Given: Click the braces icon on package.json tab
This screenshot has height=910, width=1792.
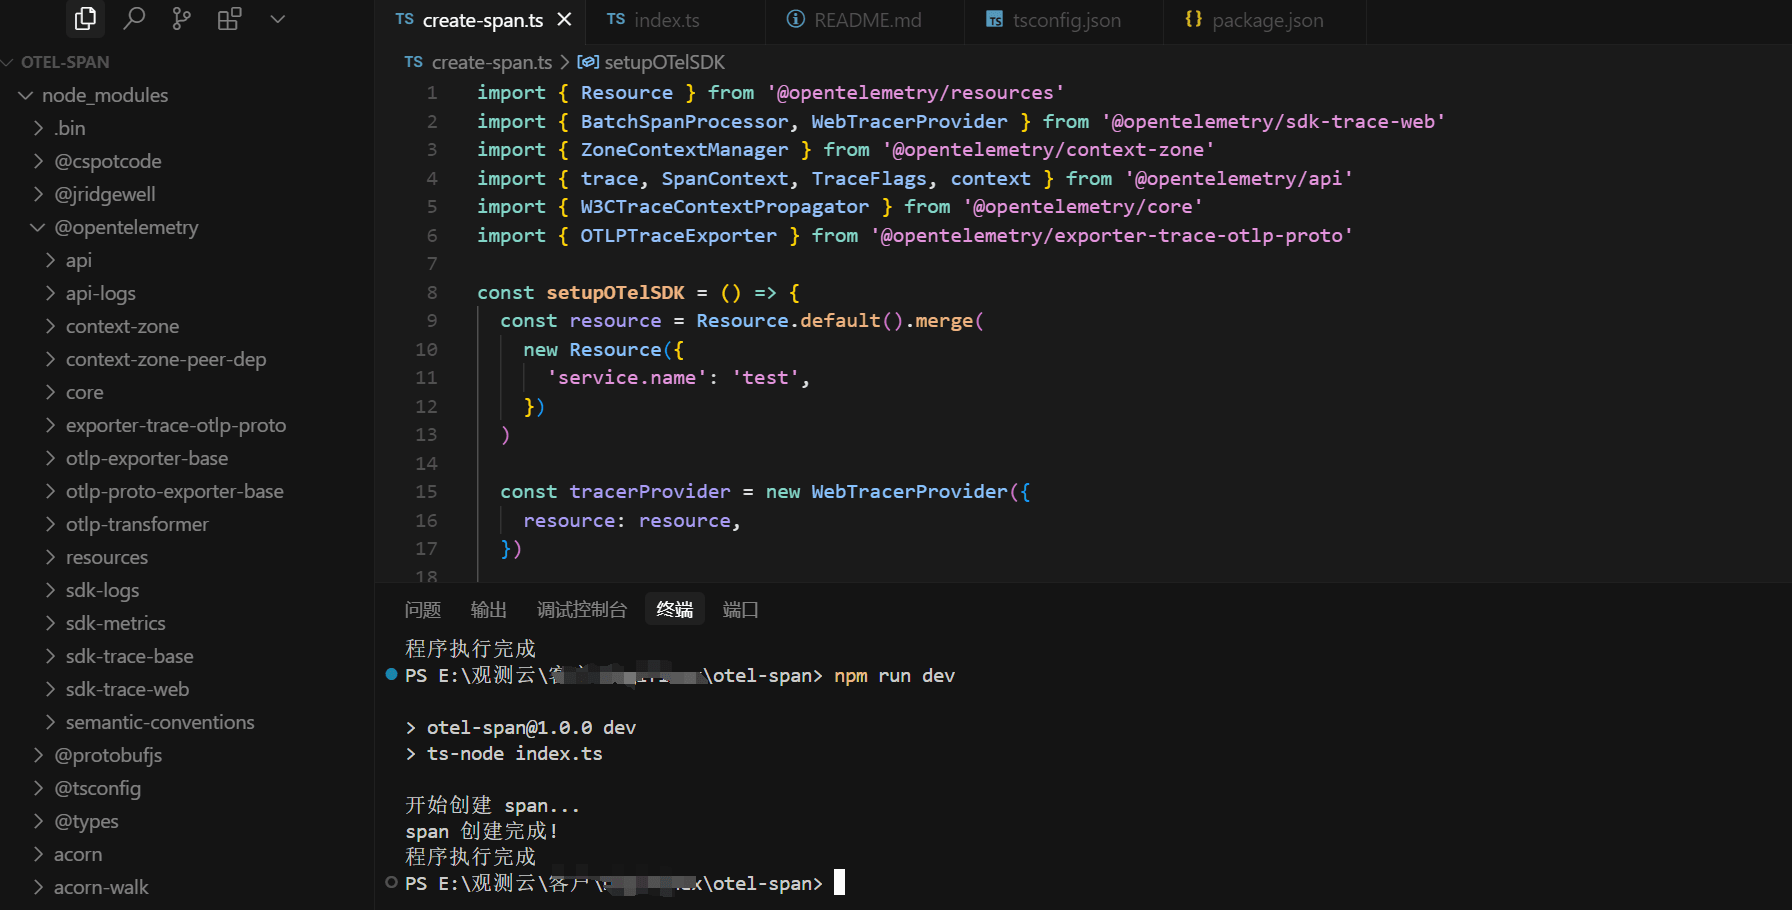Looking at the screenshot, I should tap(1193, 19).
